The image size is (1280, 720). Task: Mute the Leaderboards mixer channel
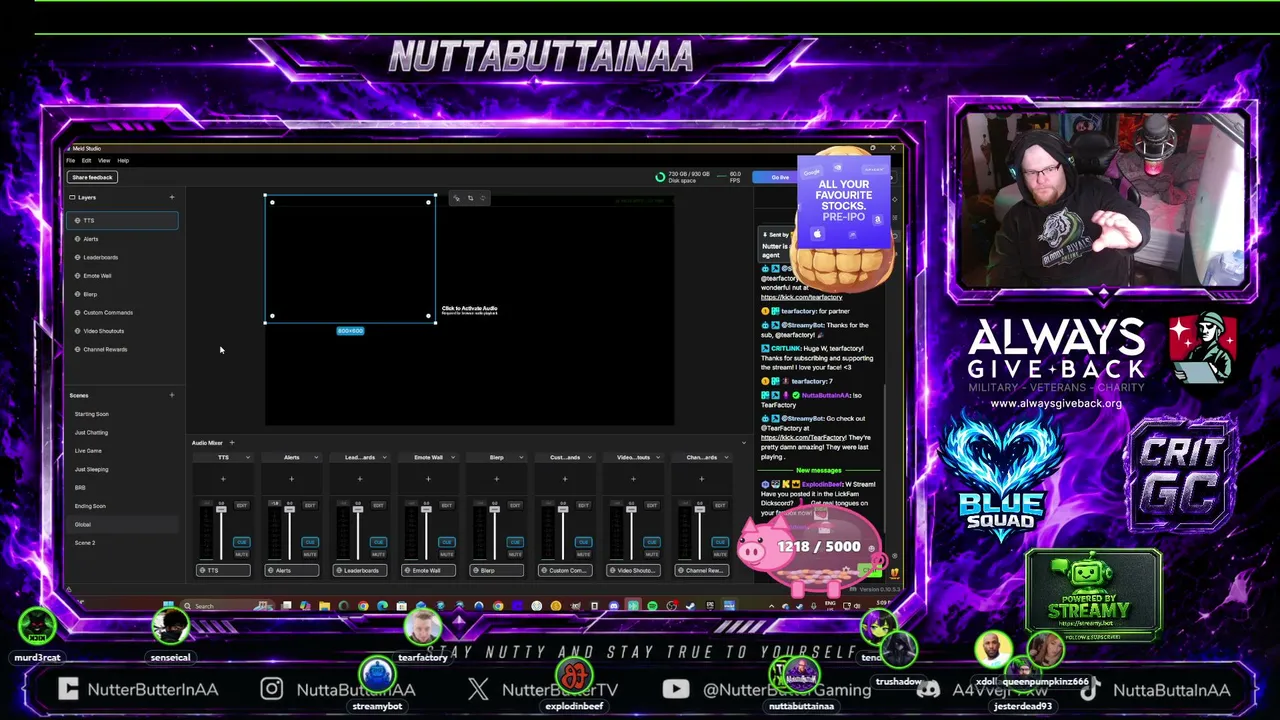point(378,554)
